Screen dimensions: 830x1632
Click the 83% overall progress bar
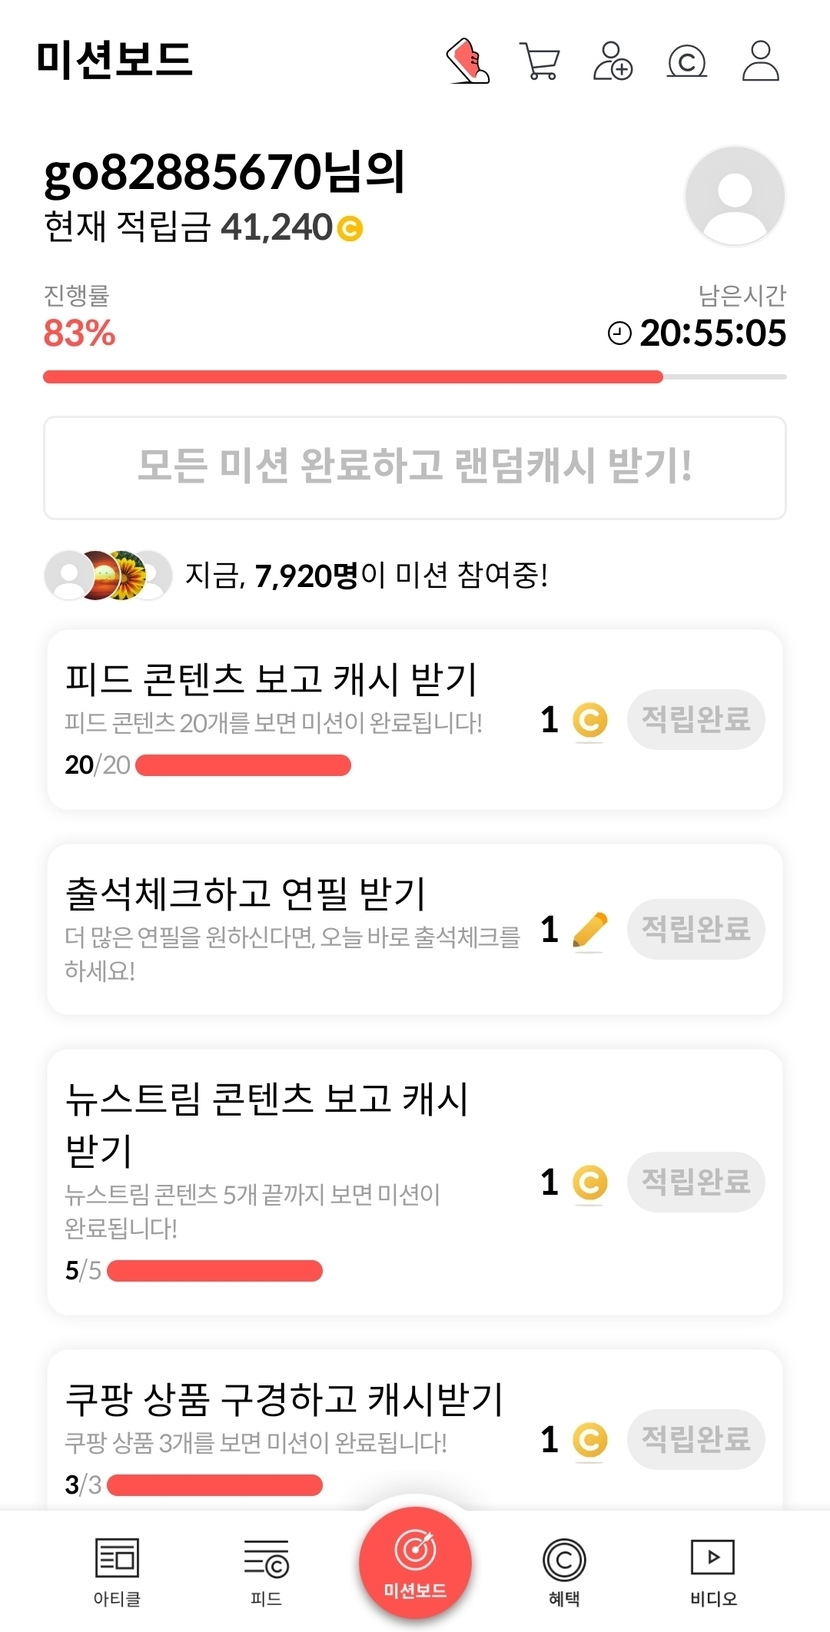414,377
